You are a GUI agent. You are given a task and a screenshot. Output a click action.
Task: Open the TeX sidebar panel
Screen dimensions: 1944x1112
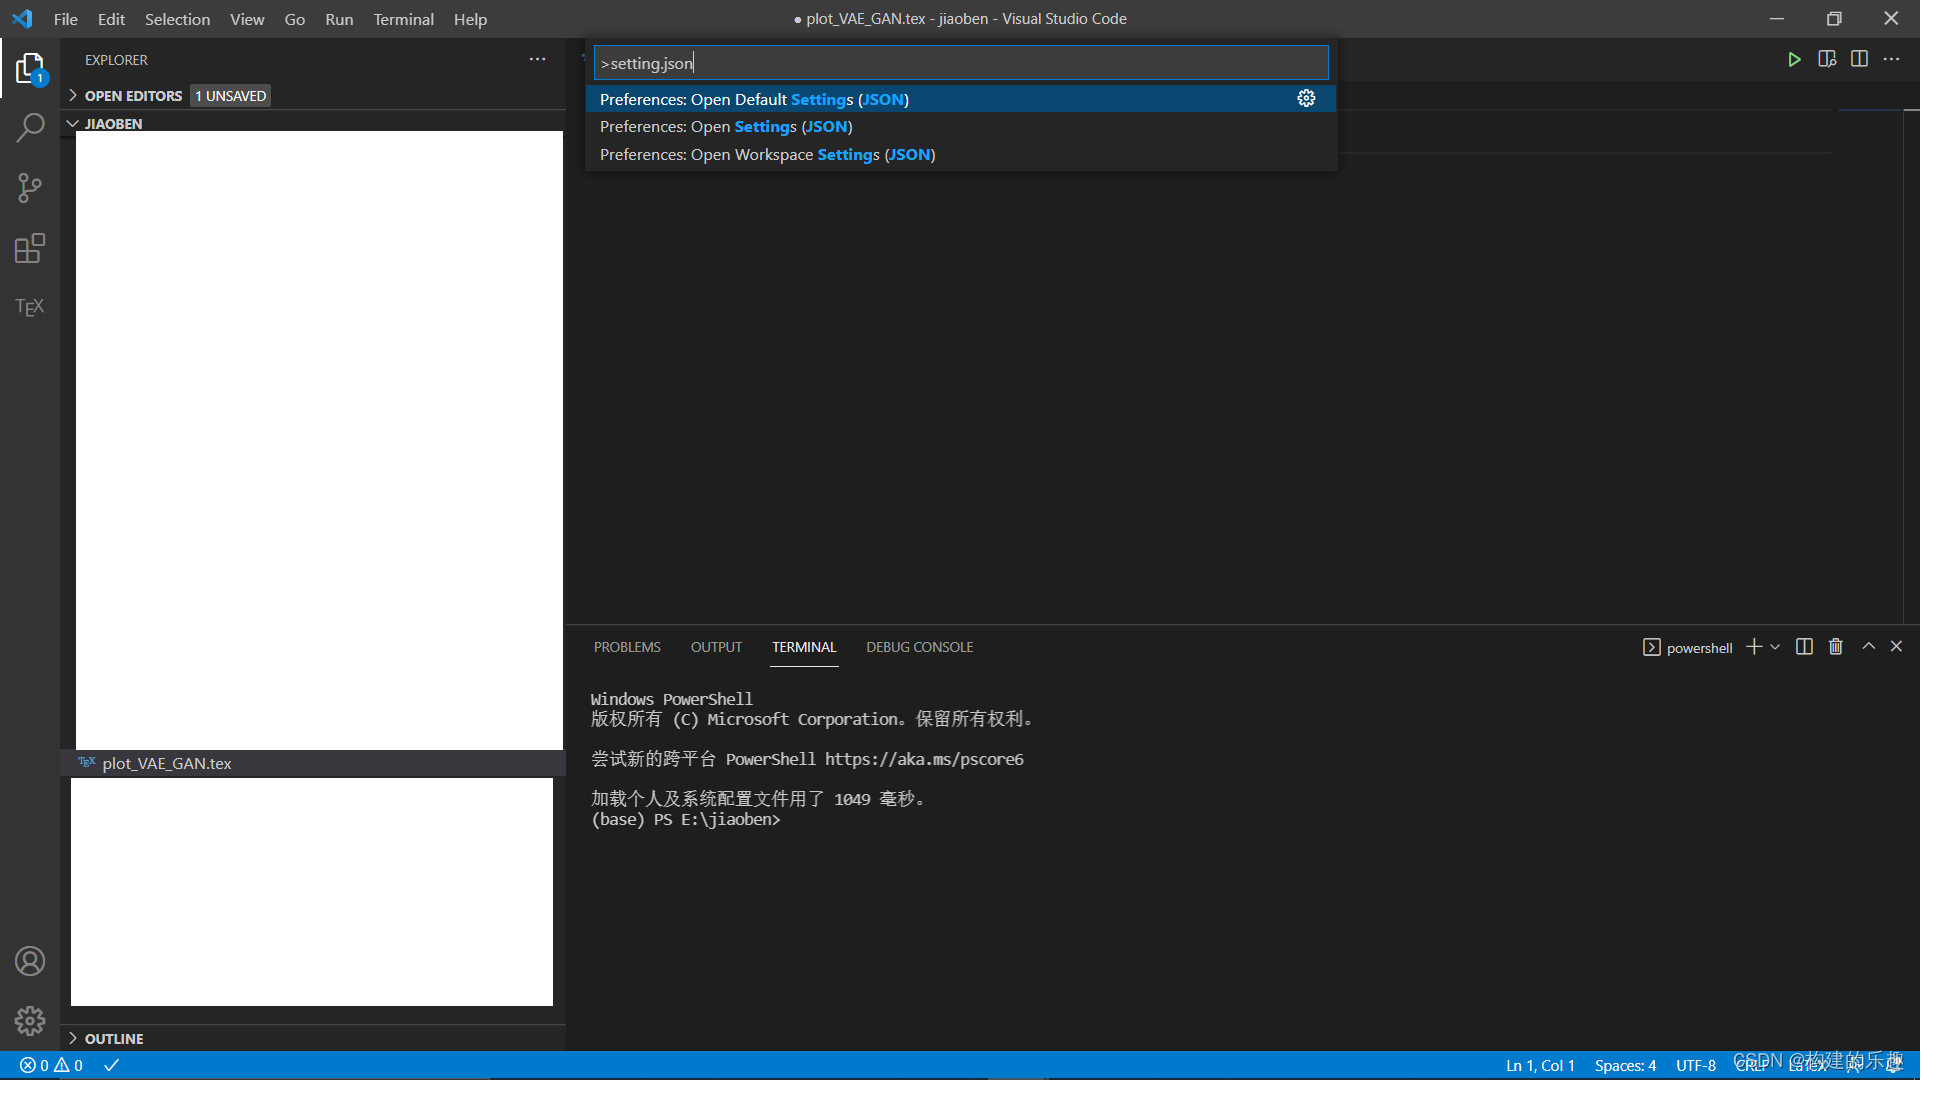pyautogui.click(x=30, y=307)
